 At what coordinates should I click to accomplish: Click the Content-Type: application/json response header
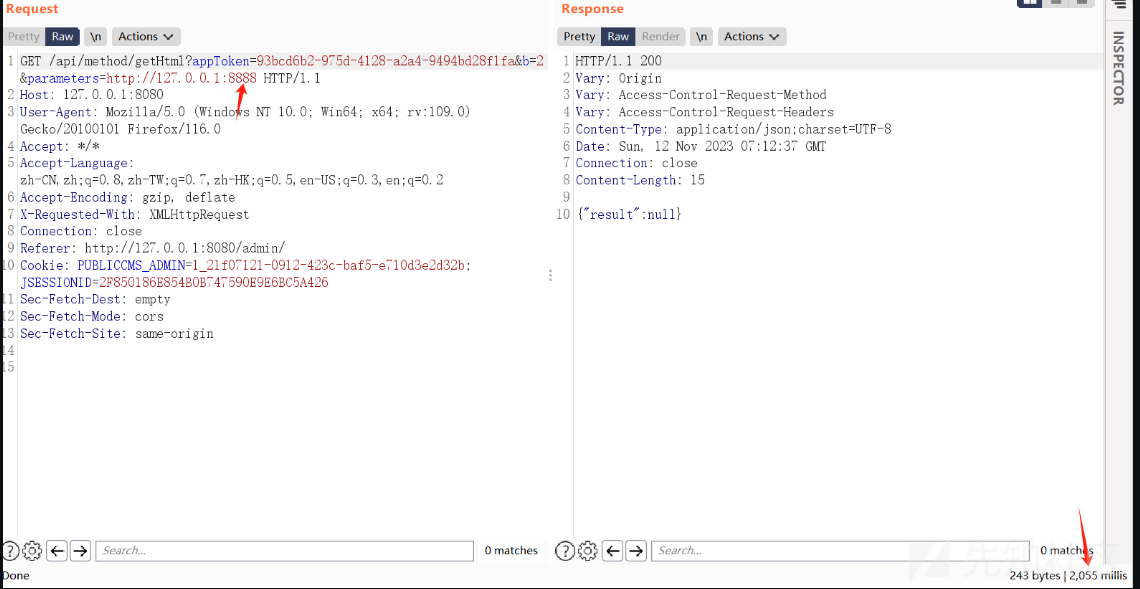tap(733, 129)
